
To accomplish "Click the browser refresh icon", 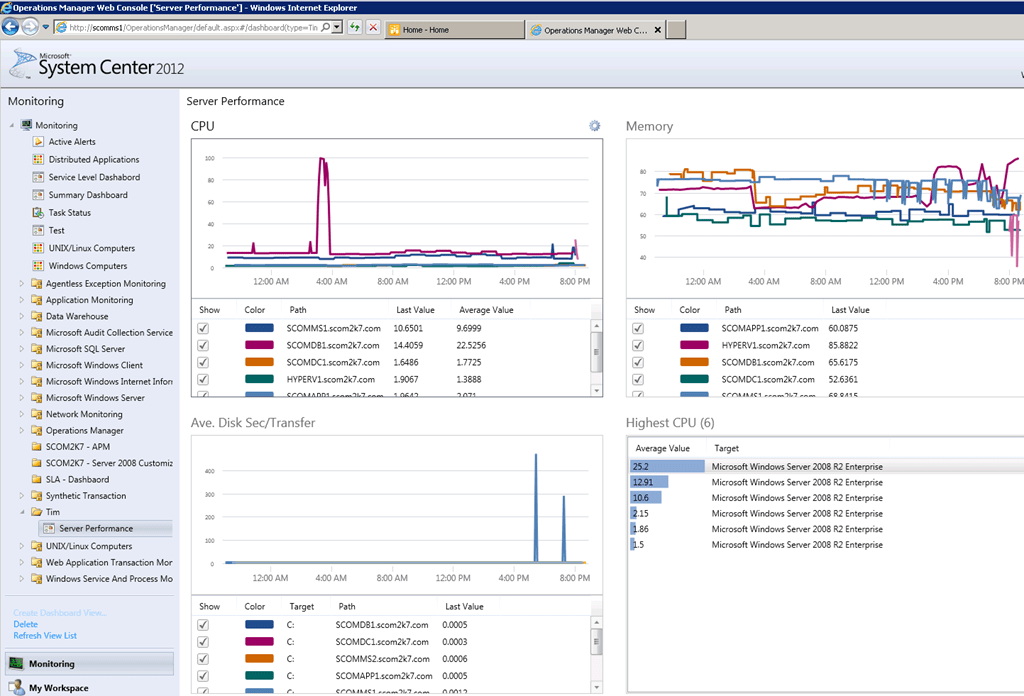I will pyautogui.click(x=355, y=27).
